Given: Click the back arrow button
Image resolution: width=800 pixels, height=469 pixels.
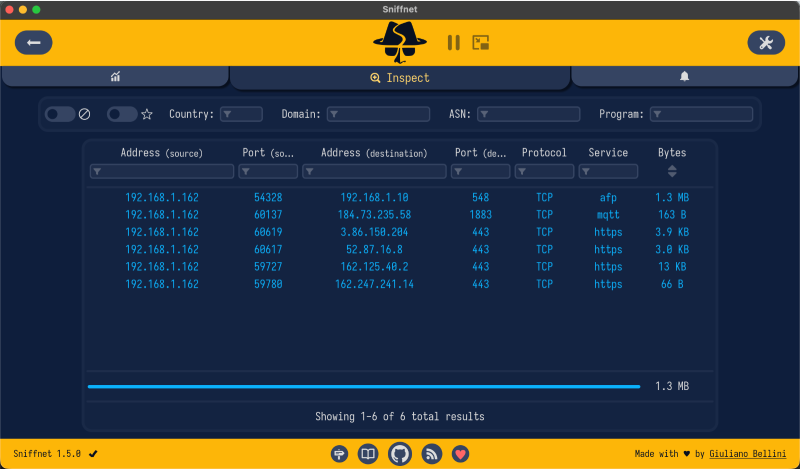Looking at the screenshot, I should [x=34, y=42].
